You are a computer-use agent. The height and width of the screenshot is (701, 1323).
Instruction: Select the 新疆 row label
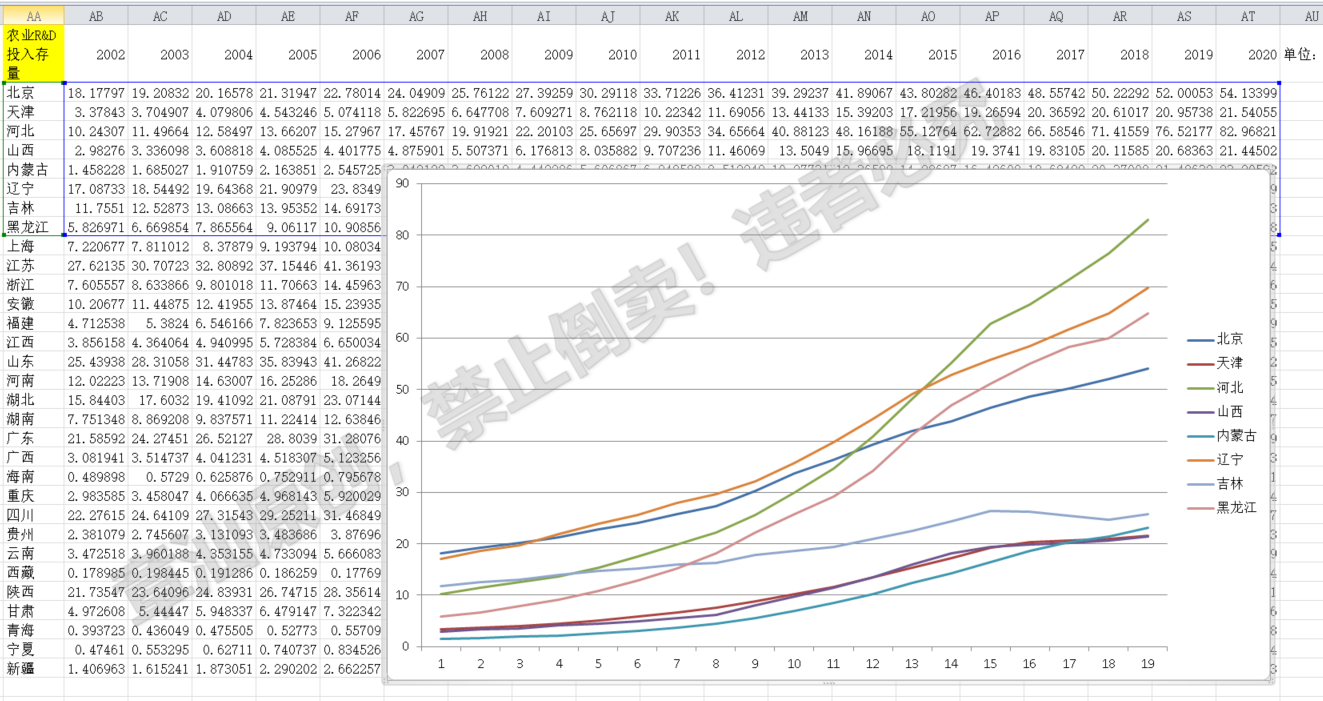pos(33,667)
